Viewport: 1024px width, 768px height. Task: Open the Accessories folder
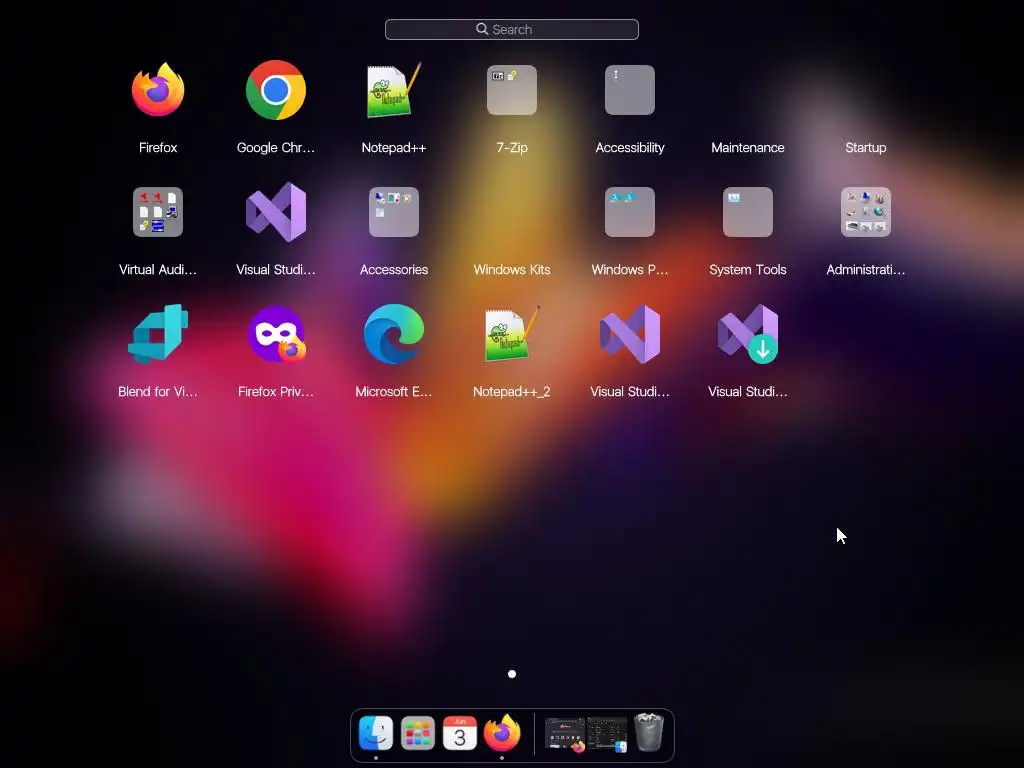tap(394, 212)
